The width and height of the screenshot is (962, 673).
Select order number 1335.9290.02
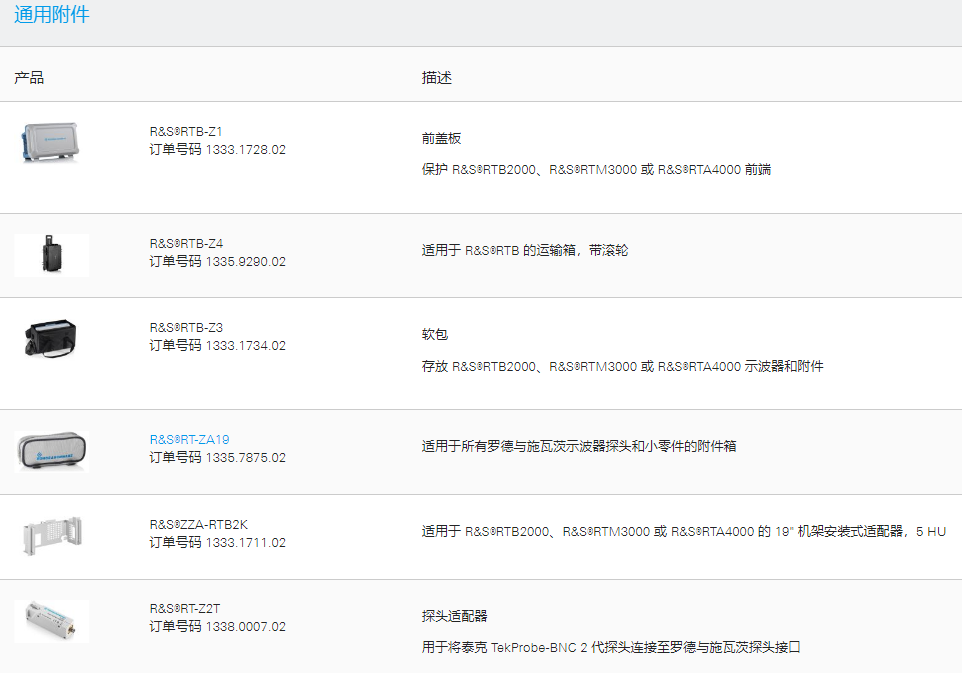(245, 261)
